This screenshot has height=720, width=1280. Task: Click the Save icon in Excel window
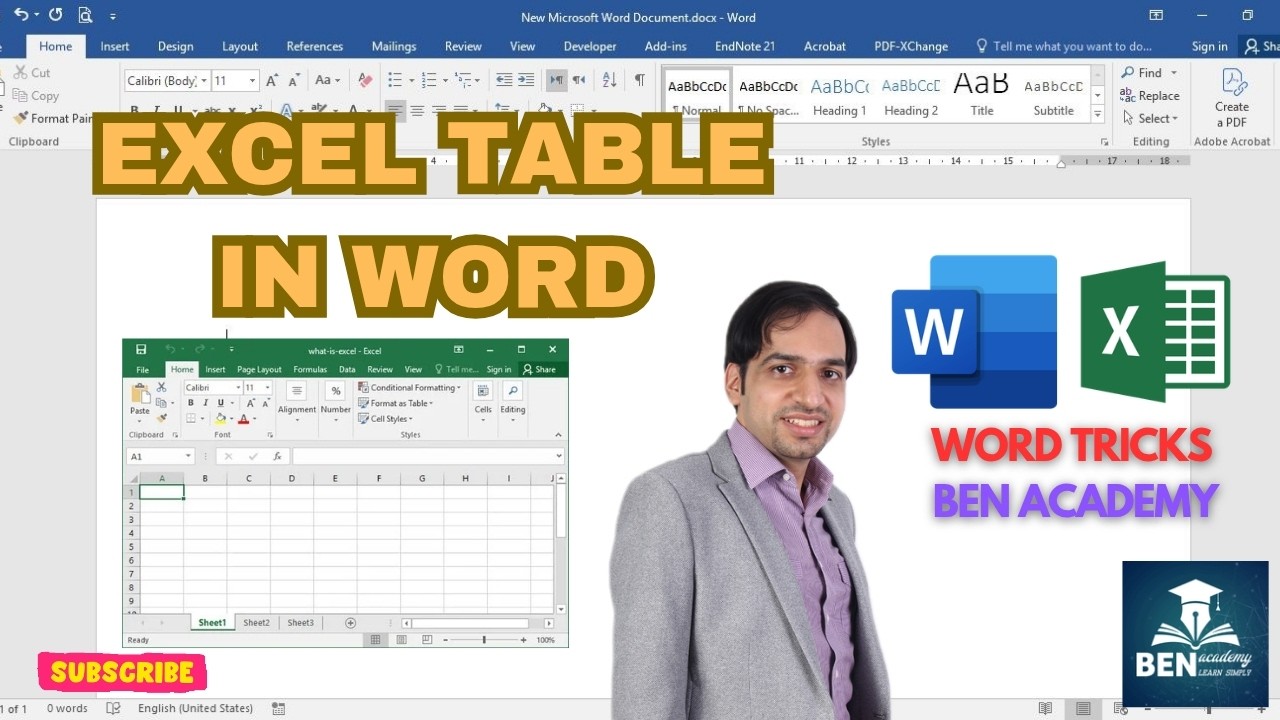coord(141,350)
